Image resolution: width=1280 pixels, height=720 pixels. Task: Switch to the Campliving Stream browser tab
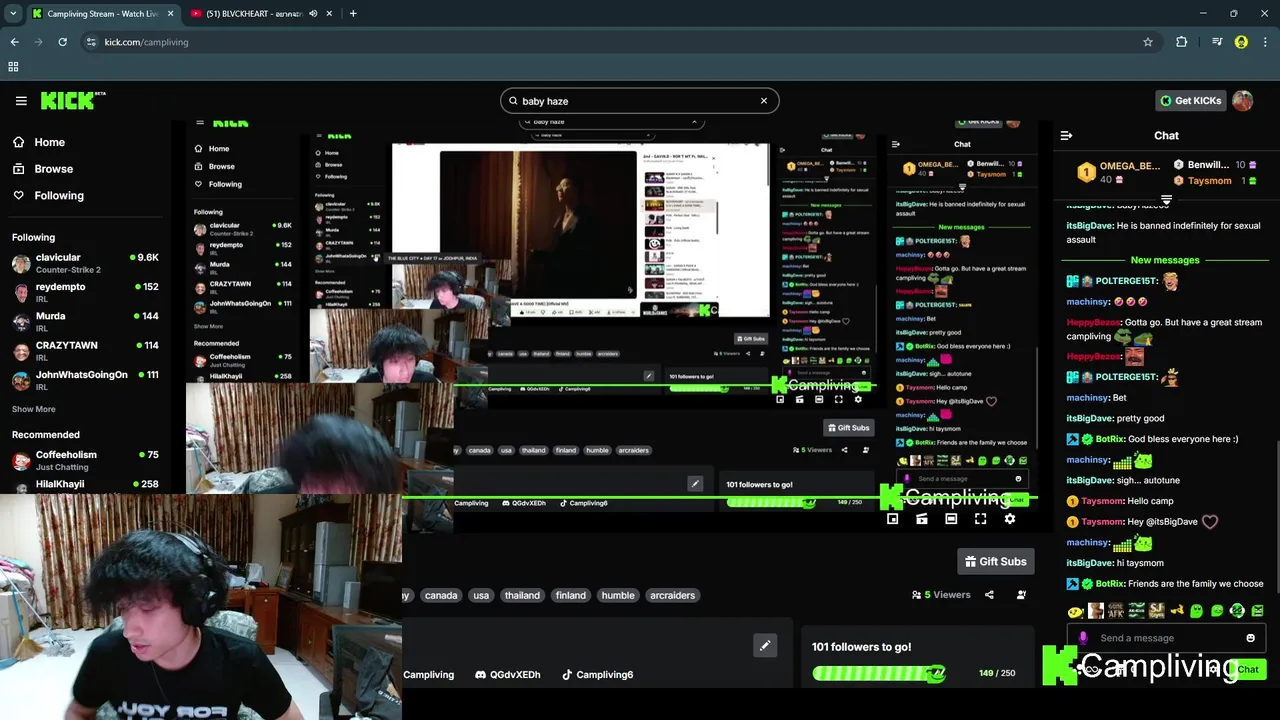coord(103,14)
